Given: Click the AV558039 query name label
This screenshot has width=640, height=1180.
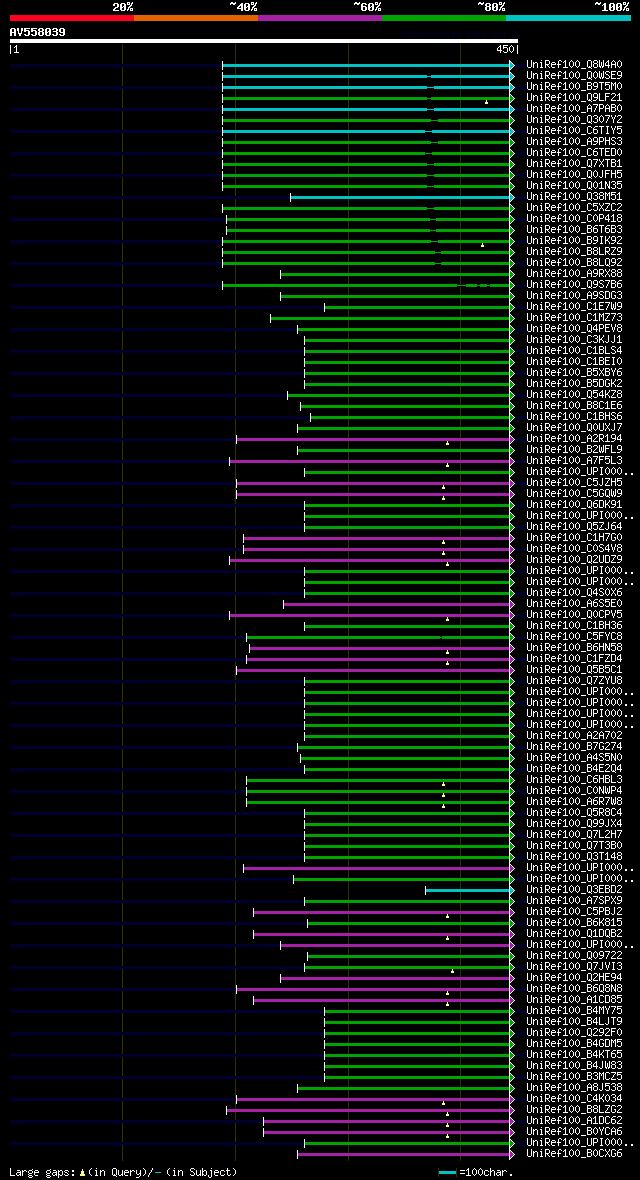Looking at the screenshot, I should 37,32.
